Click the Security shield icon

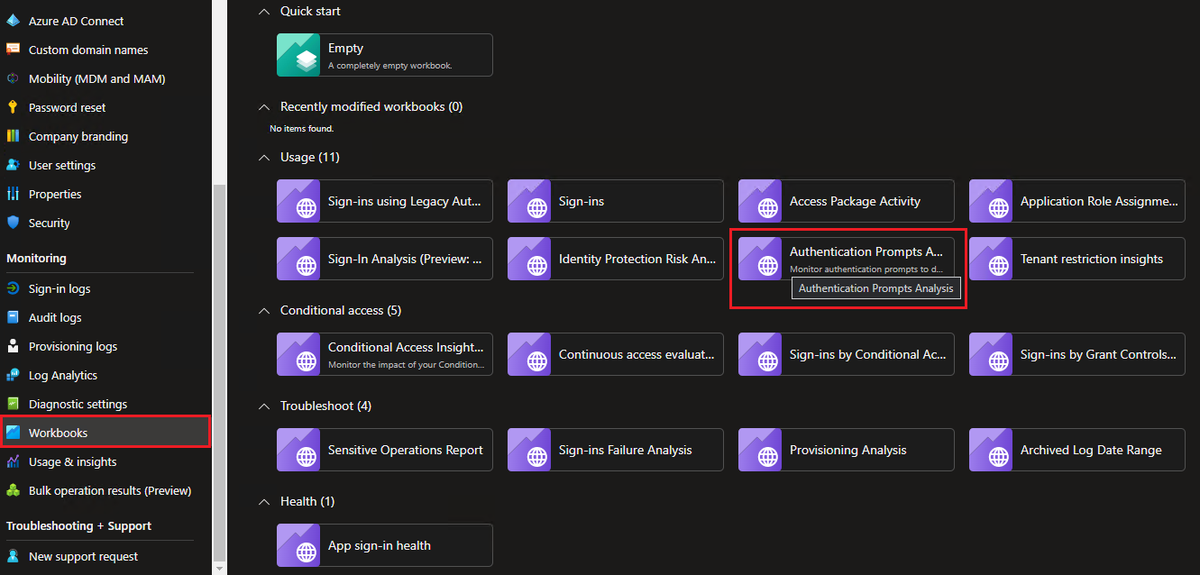click(x=13, y=223)
